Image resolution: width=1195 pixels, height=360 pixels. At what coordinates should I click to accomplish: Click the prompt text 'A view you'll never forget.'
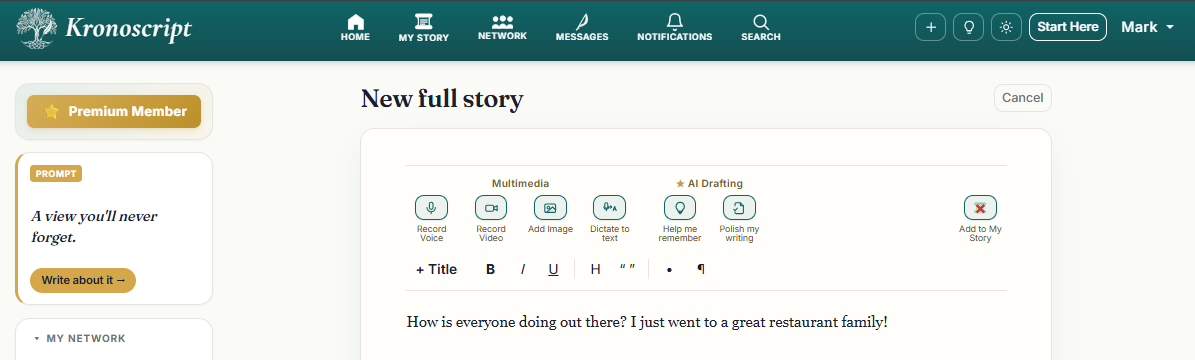point(94,227)
